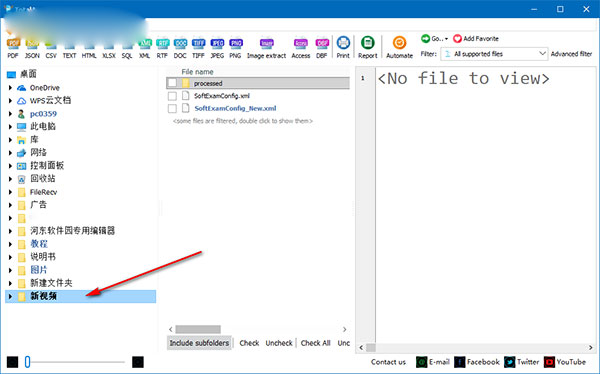Select the RTF conversion icon
Image resolution: width=600 pixels, height=374 pixels.
coord(162,43)
